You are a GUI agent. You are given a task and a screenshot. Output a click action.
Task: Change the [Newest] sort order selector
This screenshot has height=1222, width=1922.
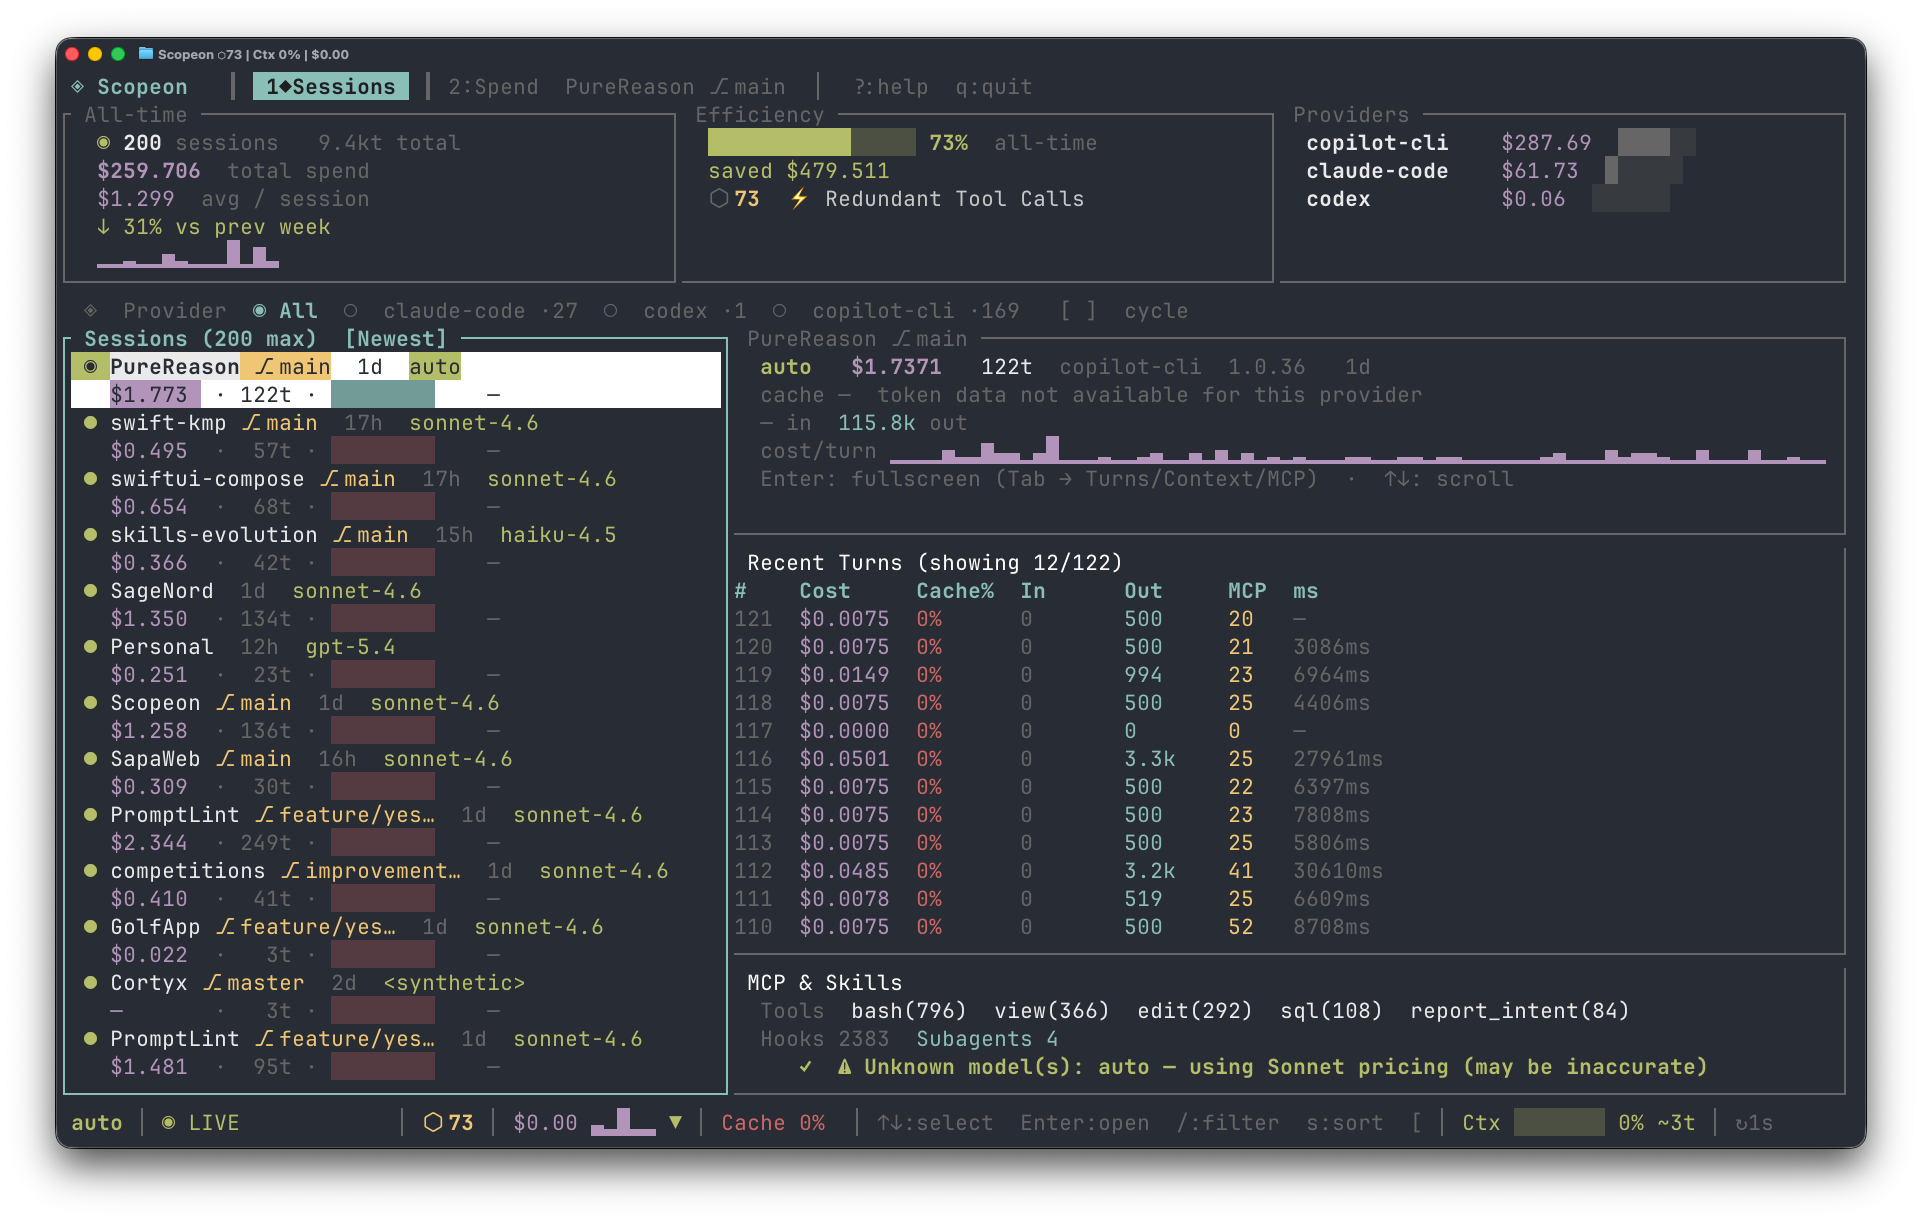[396, 339]
